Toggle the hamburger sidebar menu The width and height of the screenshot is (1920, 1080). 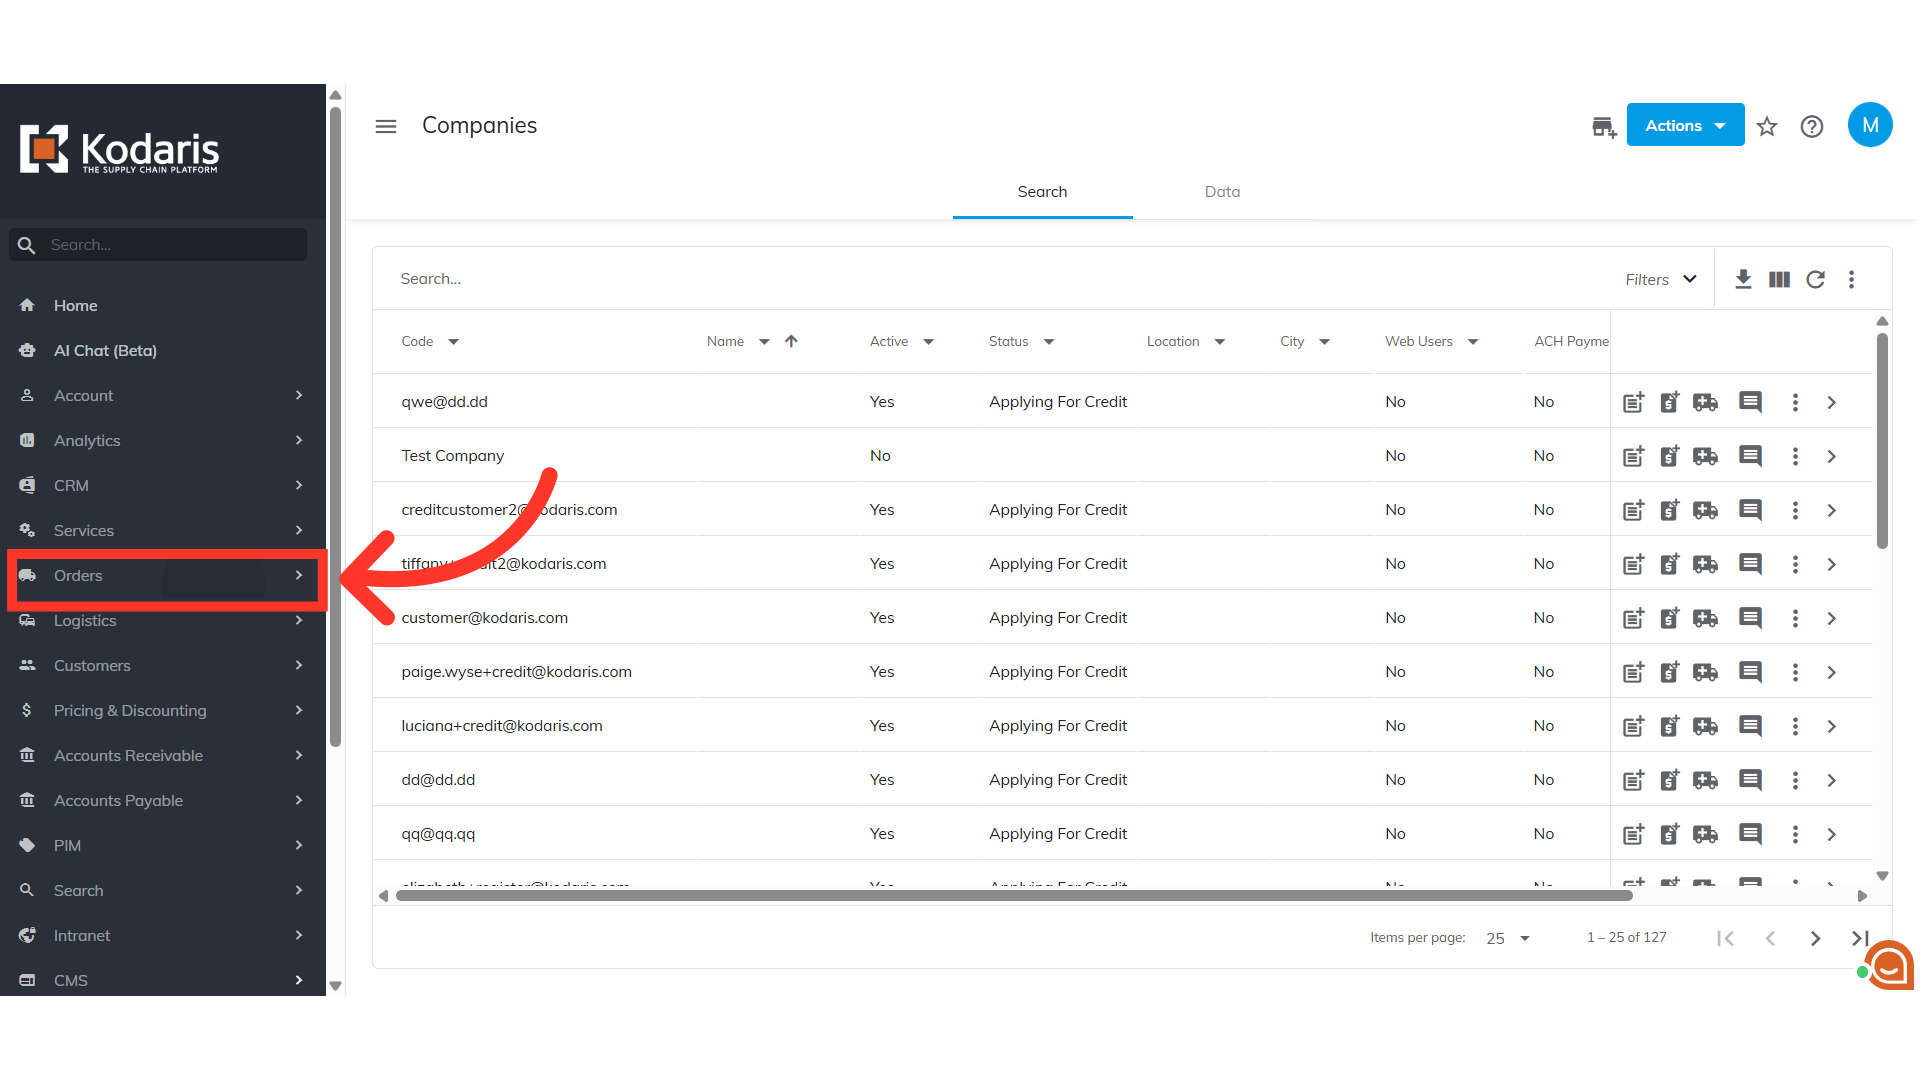(386, 127)
